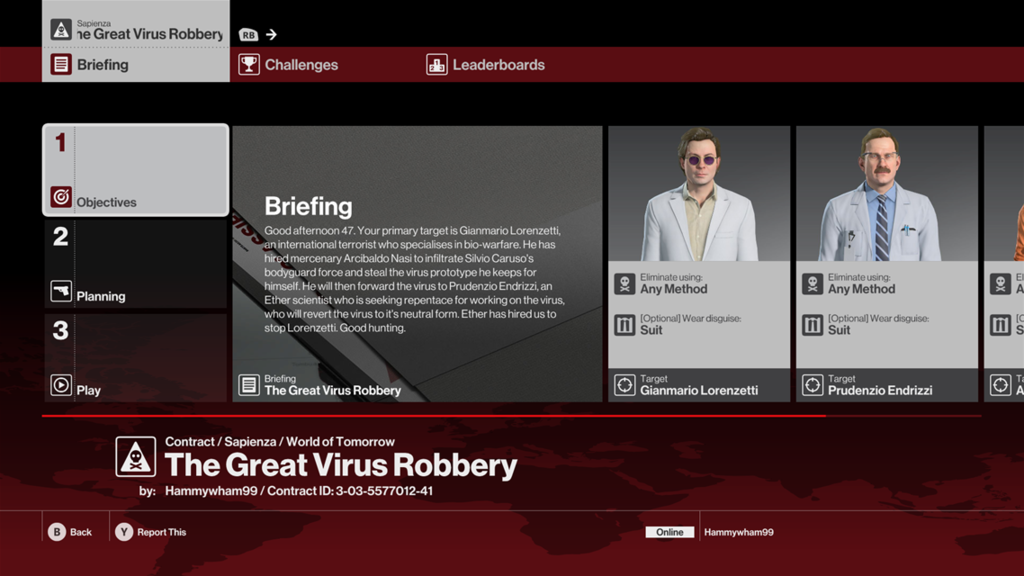This screenshot has height=576, width=1024.
Task: Click the Planning pistol icon
Action: (61, 291)
